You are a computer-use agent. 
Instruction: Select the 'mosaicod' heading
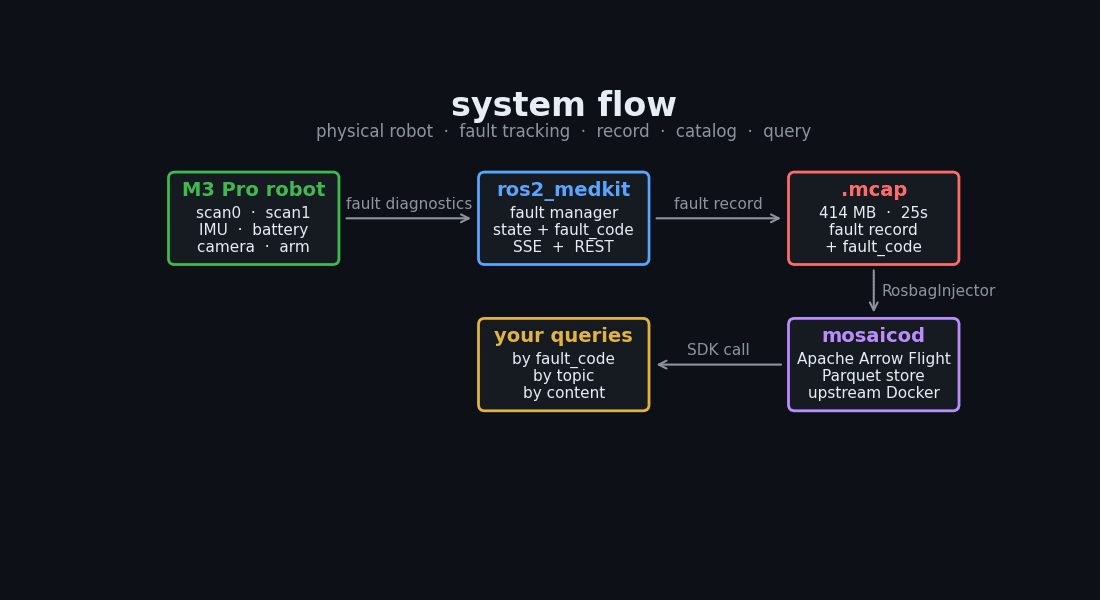click(x=873, y=335)
